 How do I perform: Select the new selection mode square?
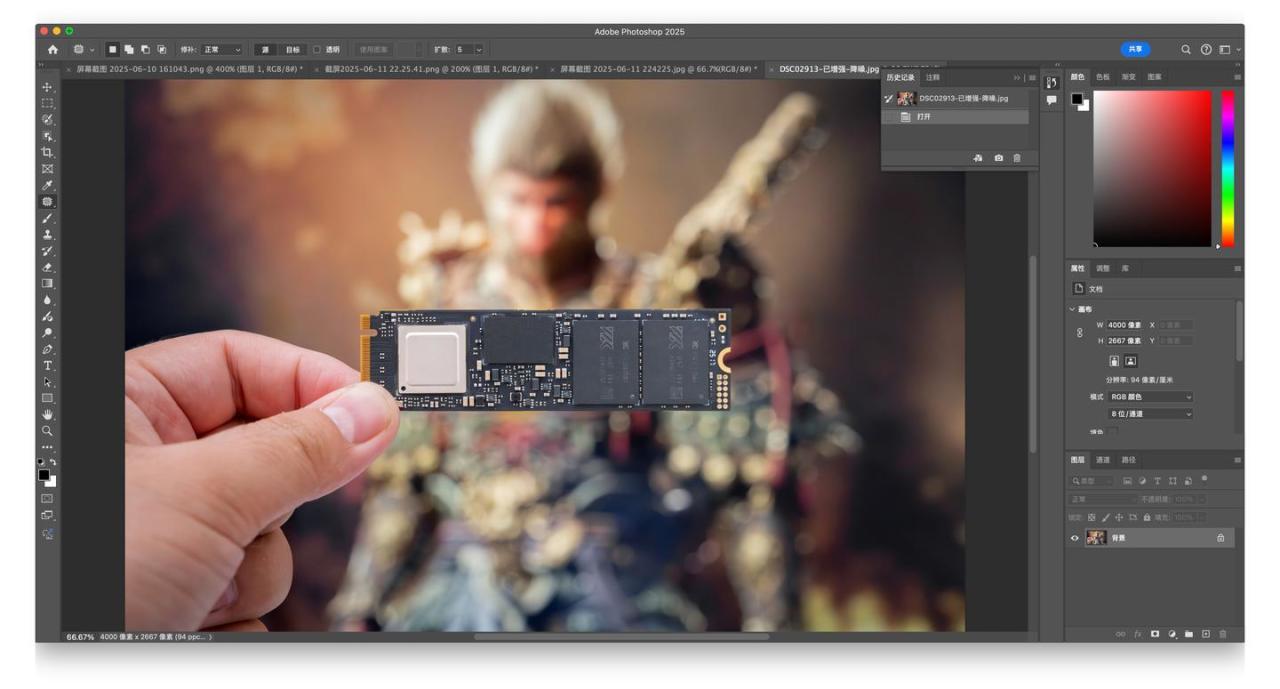pyautogui.click(x=112, y=49)
